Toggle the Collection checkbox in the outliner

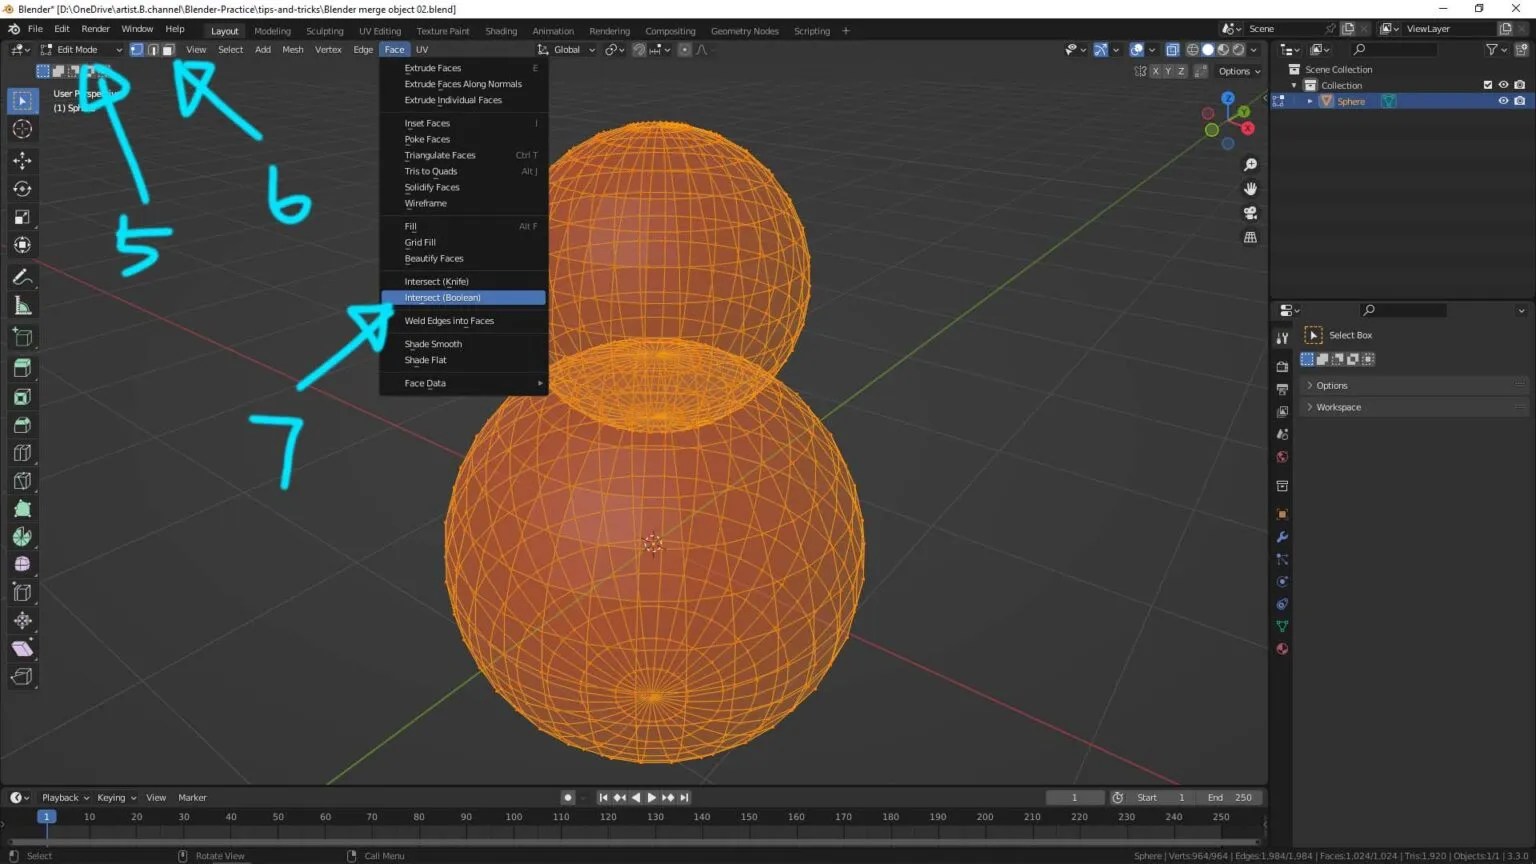[1487, 85]
